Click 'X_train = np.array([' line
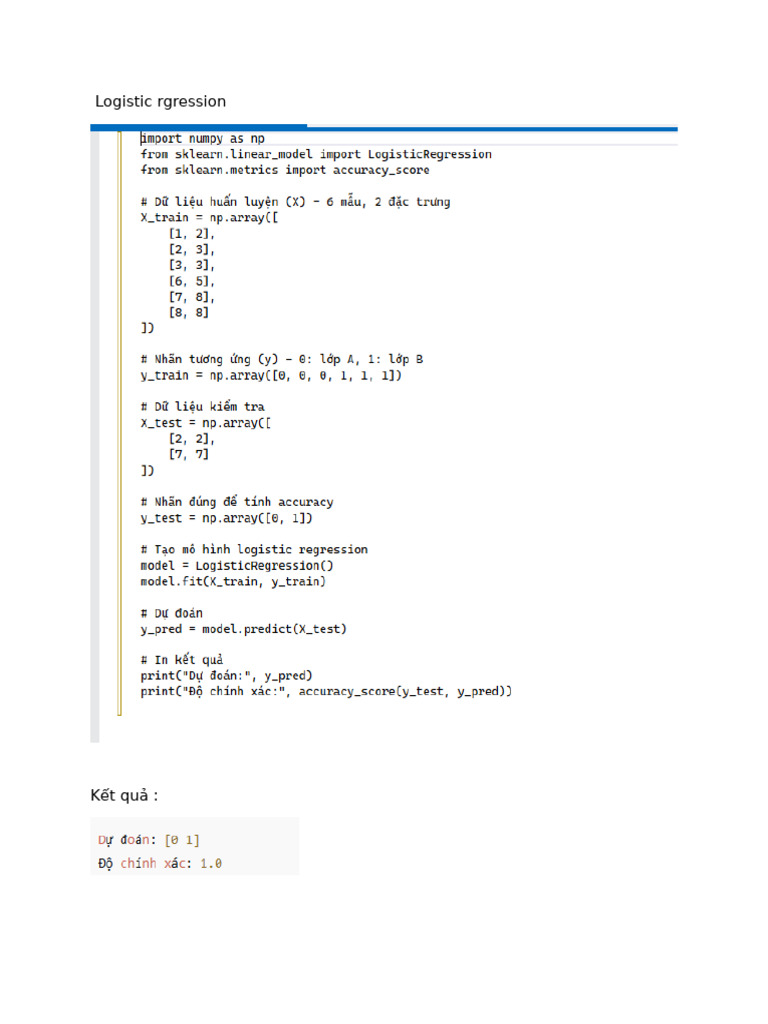 pyautogui.click(x=209, y=217)
